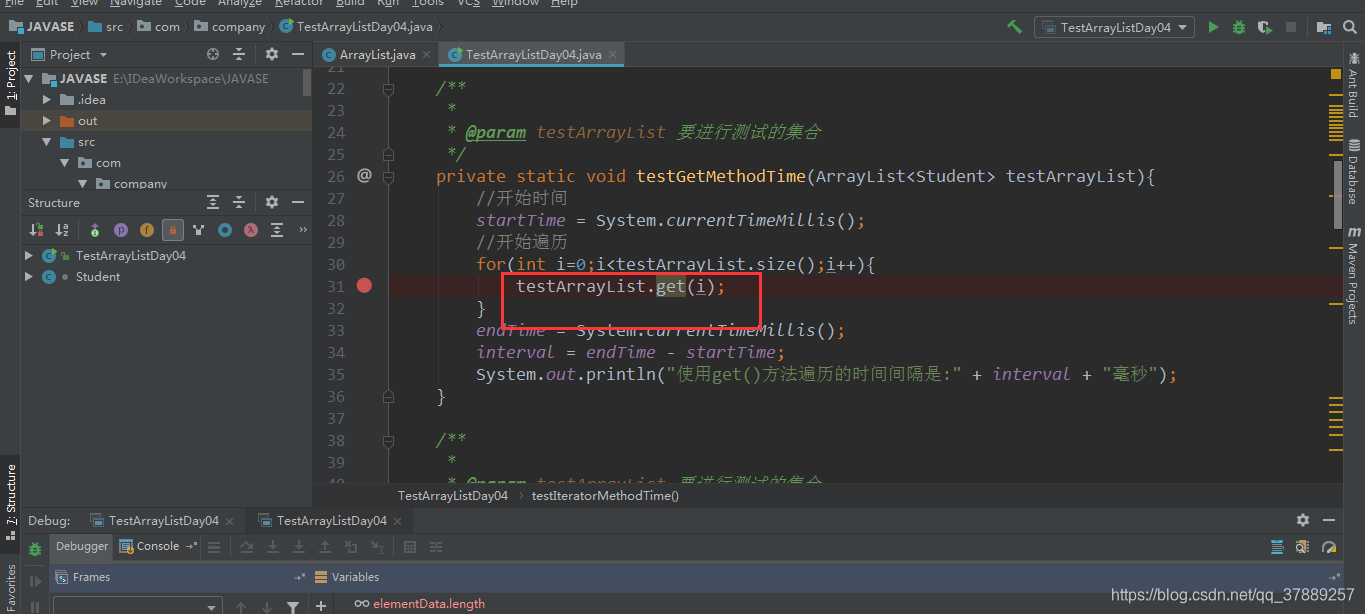This screenshot has width=1365, height=614.
Task: Open the Frames thread selector dropdown
Action: (x=137, y=606)
